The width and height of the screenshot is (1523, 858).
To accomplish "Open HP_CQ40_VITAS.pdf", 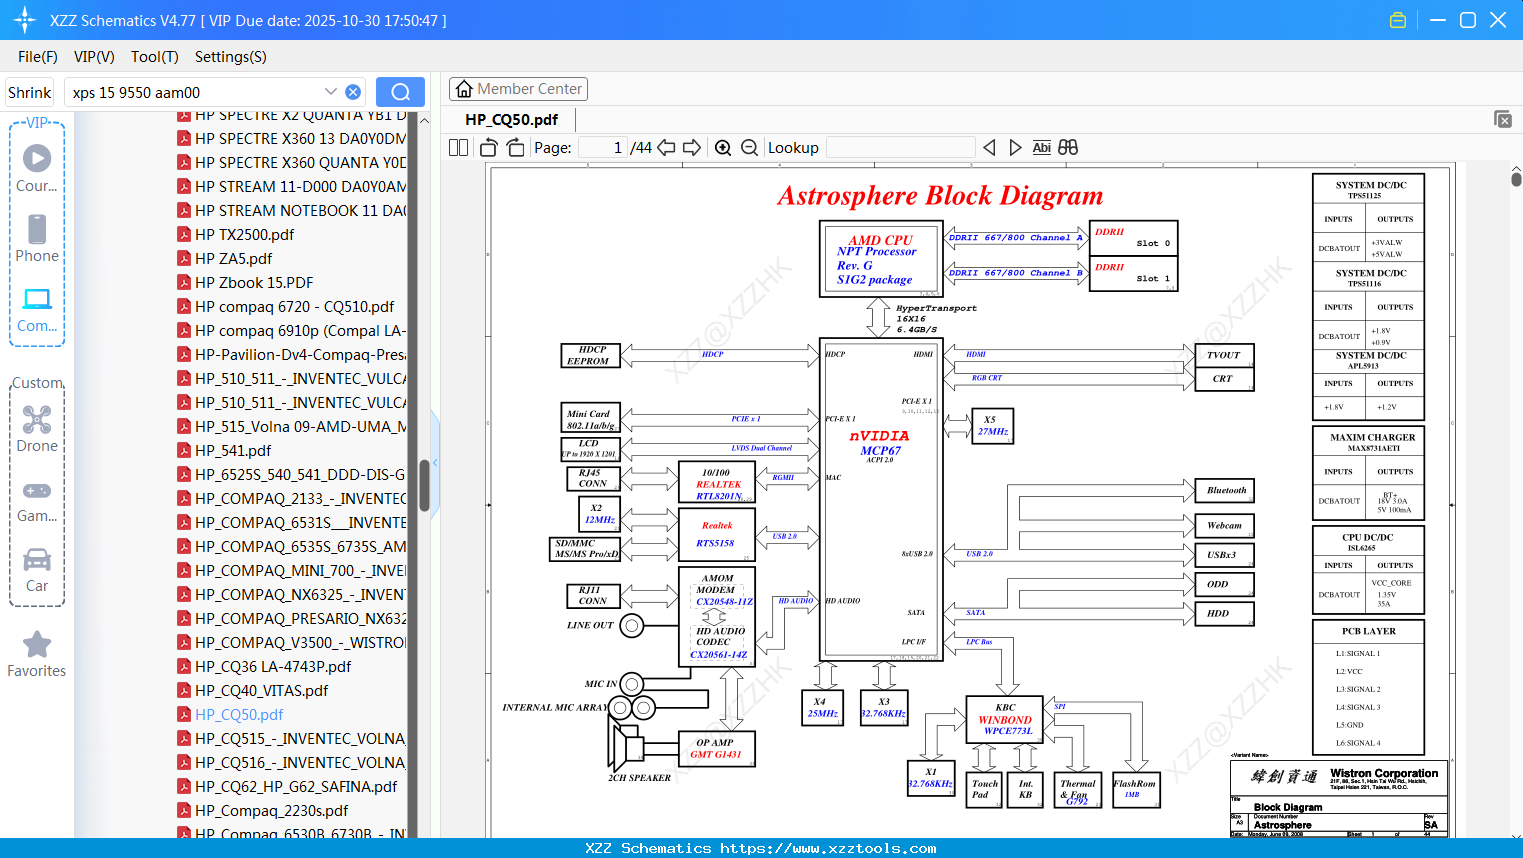I will point(261,690).
